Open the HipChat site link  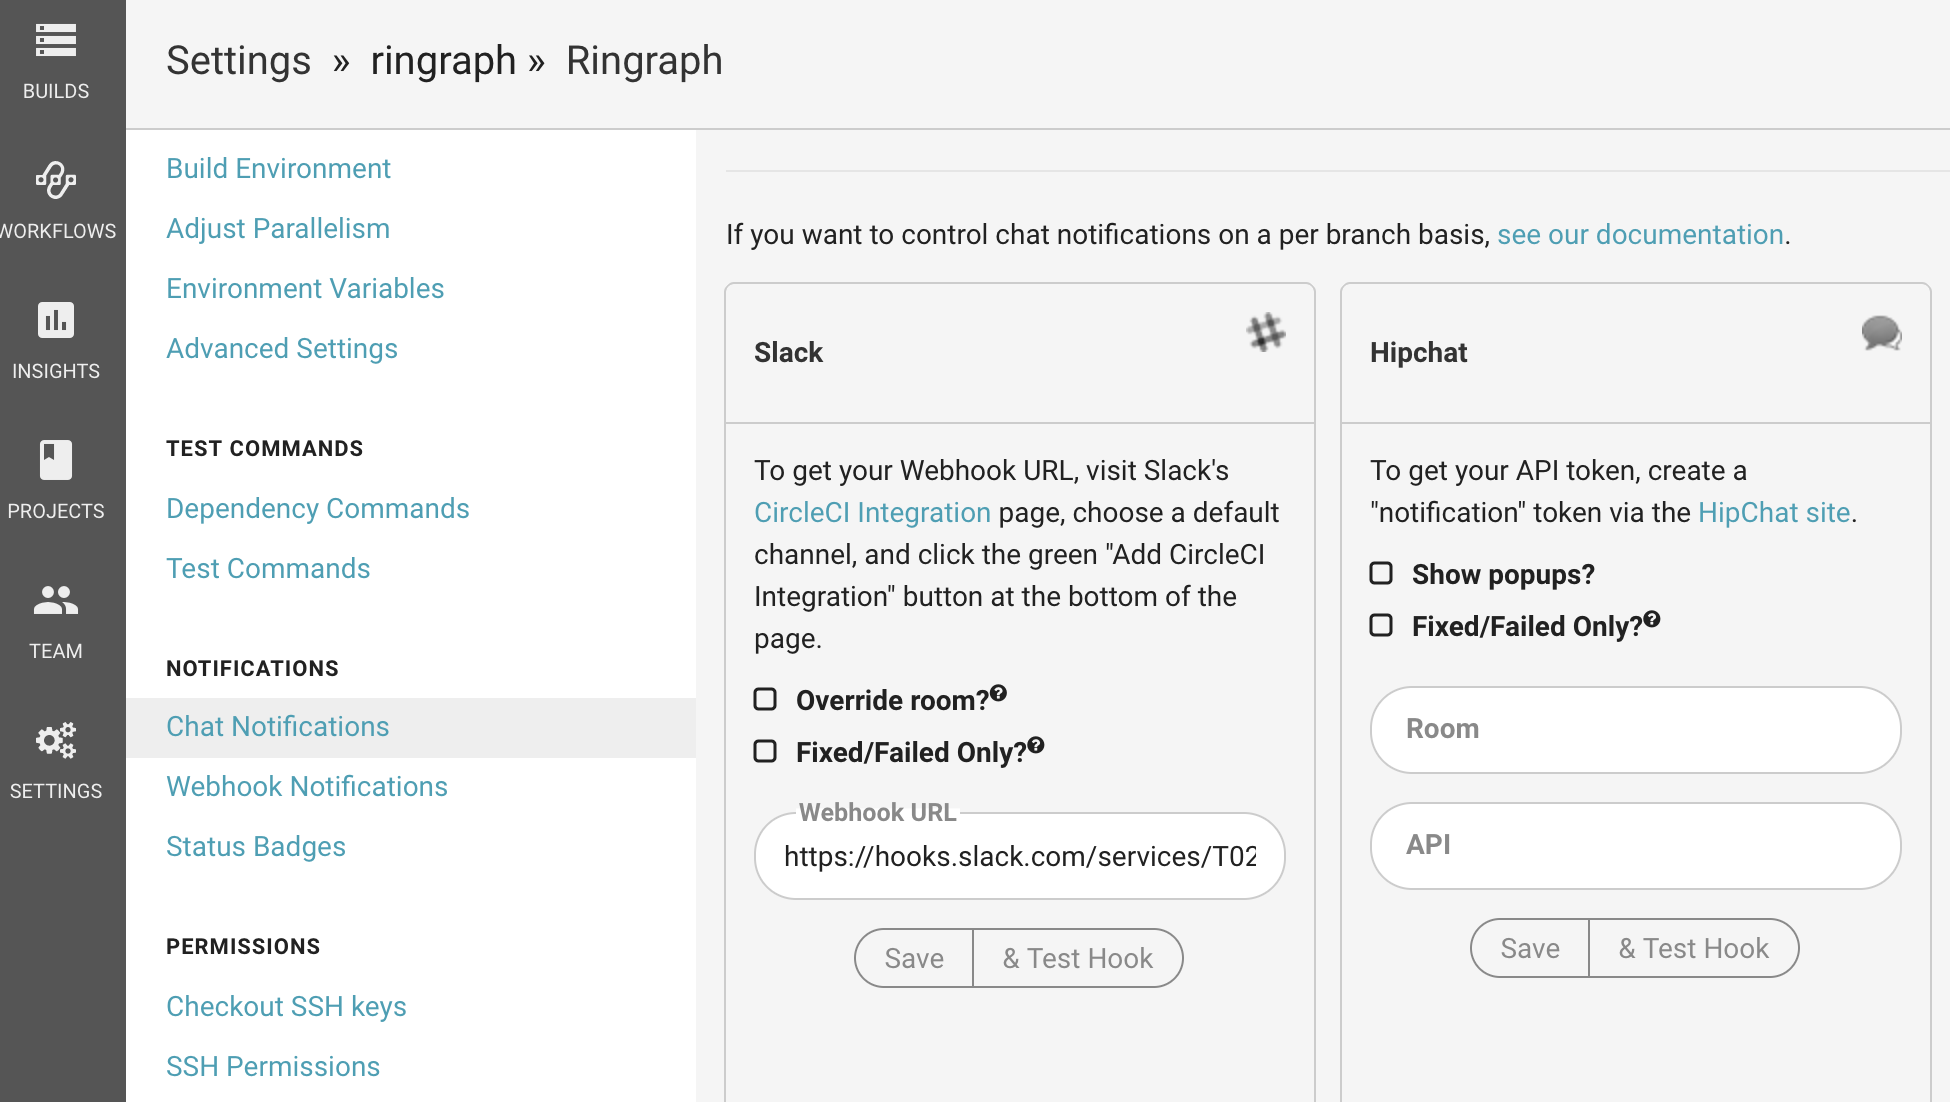pos(1774,512)
